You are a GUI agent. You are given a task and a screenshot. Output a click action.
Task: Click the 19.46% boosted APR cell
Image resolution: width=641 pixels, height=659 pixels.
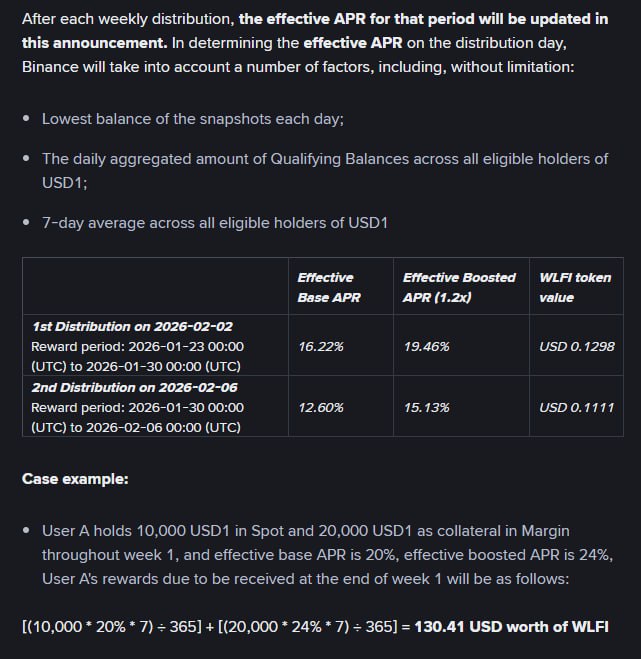[x=426, y=347]
